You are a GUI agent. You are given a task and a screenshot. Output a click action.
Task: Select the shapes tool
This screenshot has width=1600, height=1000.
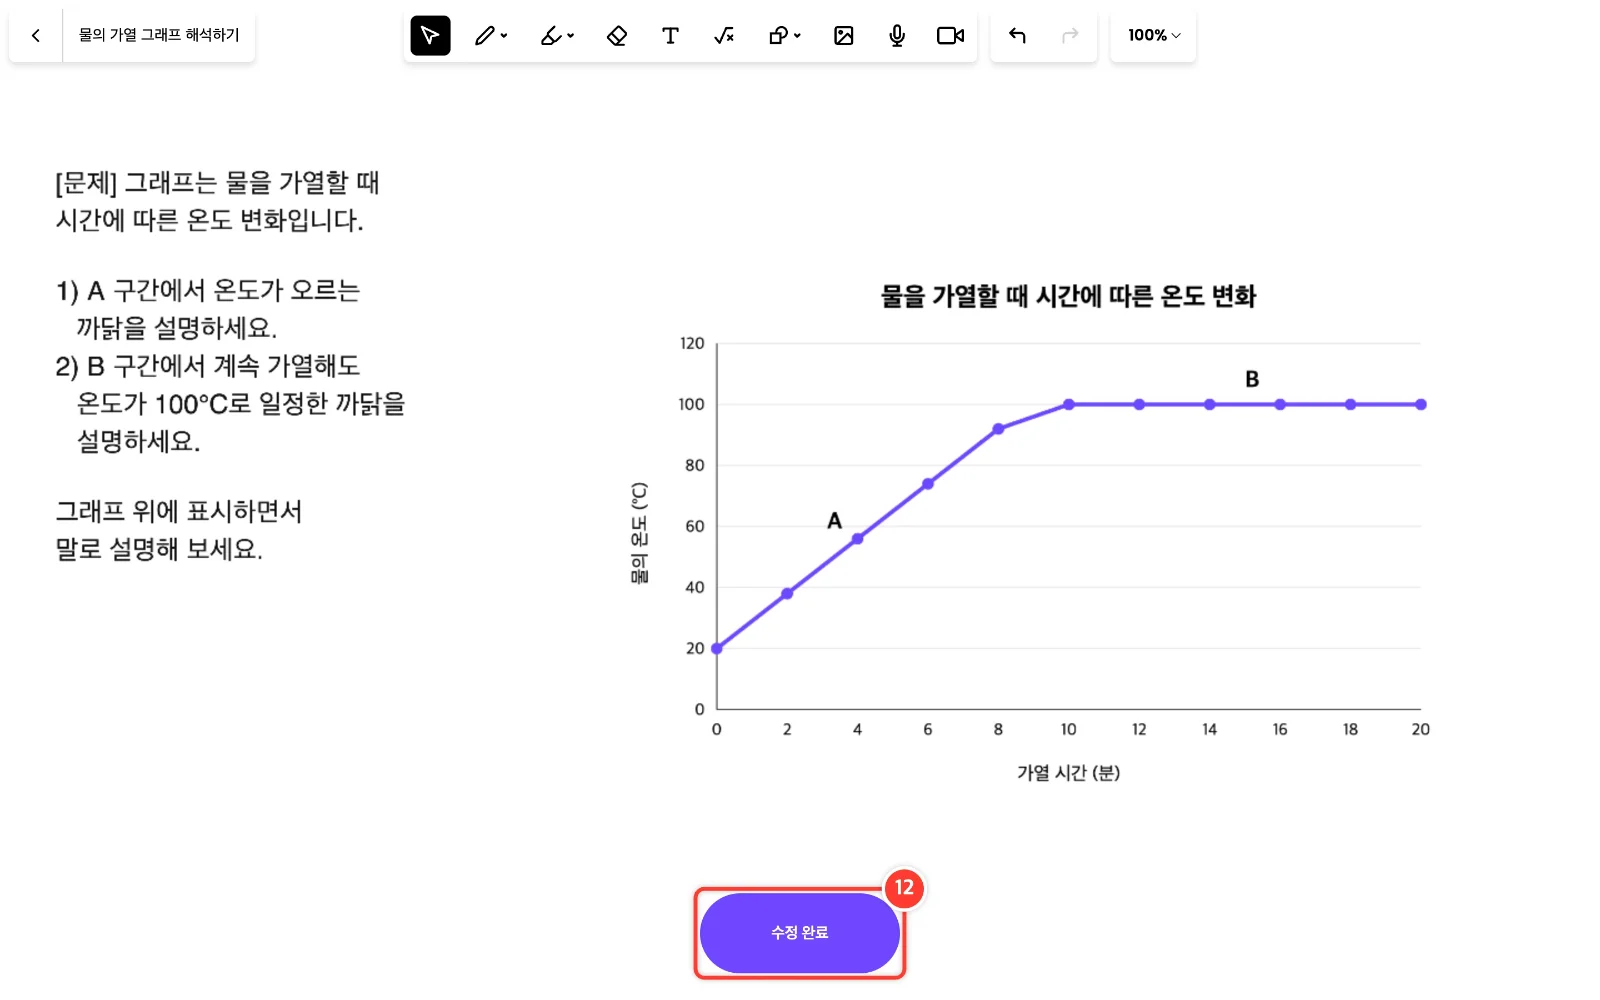click(x=778, y=36)
